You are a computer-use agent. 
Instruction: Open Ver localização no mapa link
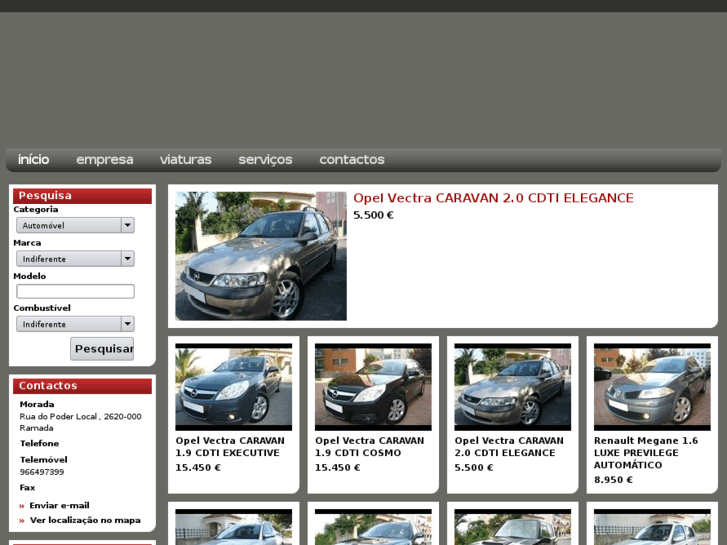pyautogui.click(x=85, y=520)
